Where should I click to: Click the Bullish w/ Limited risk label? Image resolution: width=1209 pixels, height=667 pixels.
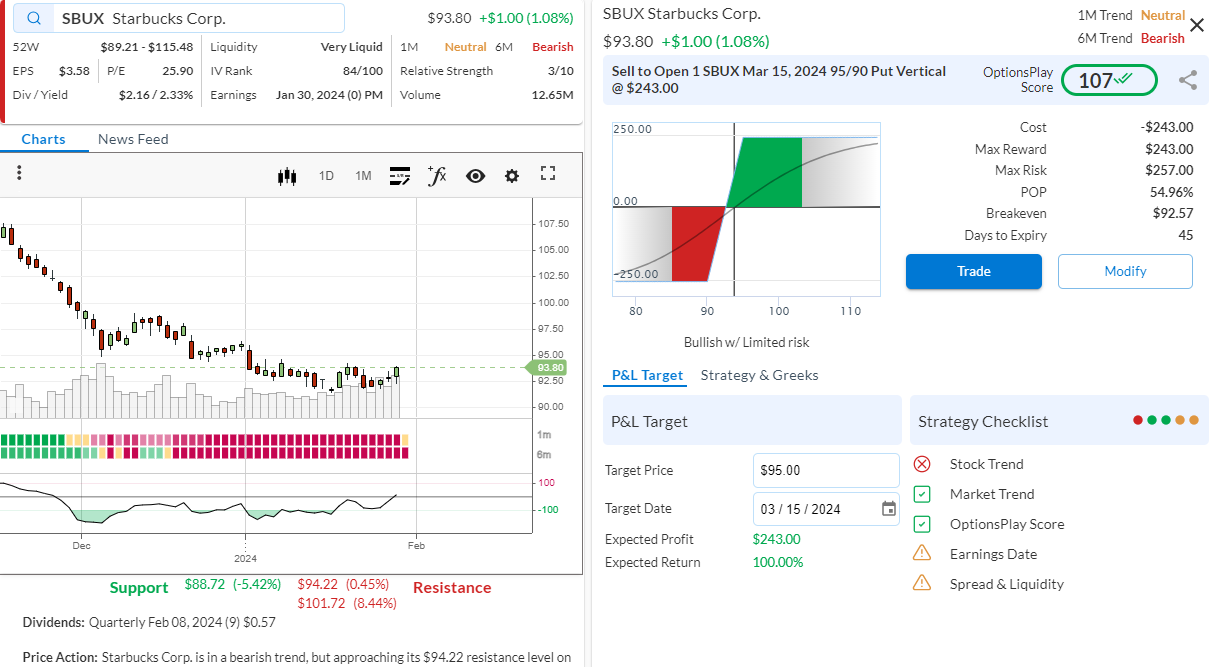coord(747,342)
